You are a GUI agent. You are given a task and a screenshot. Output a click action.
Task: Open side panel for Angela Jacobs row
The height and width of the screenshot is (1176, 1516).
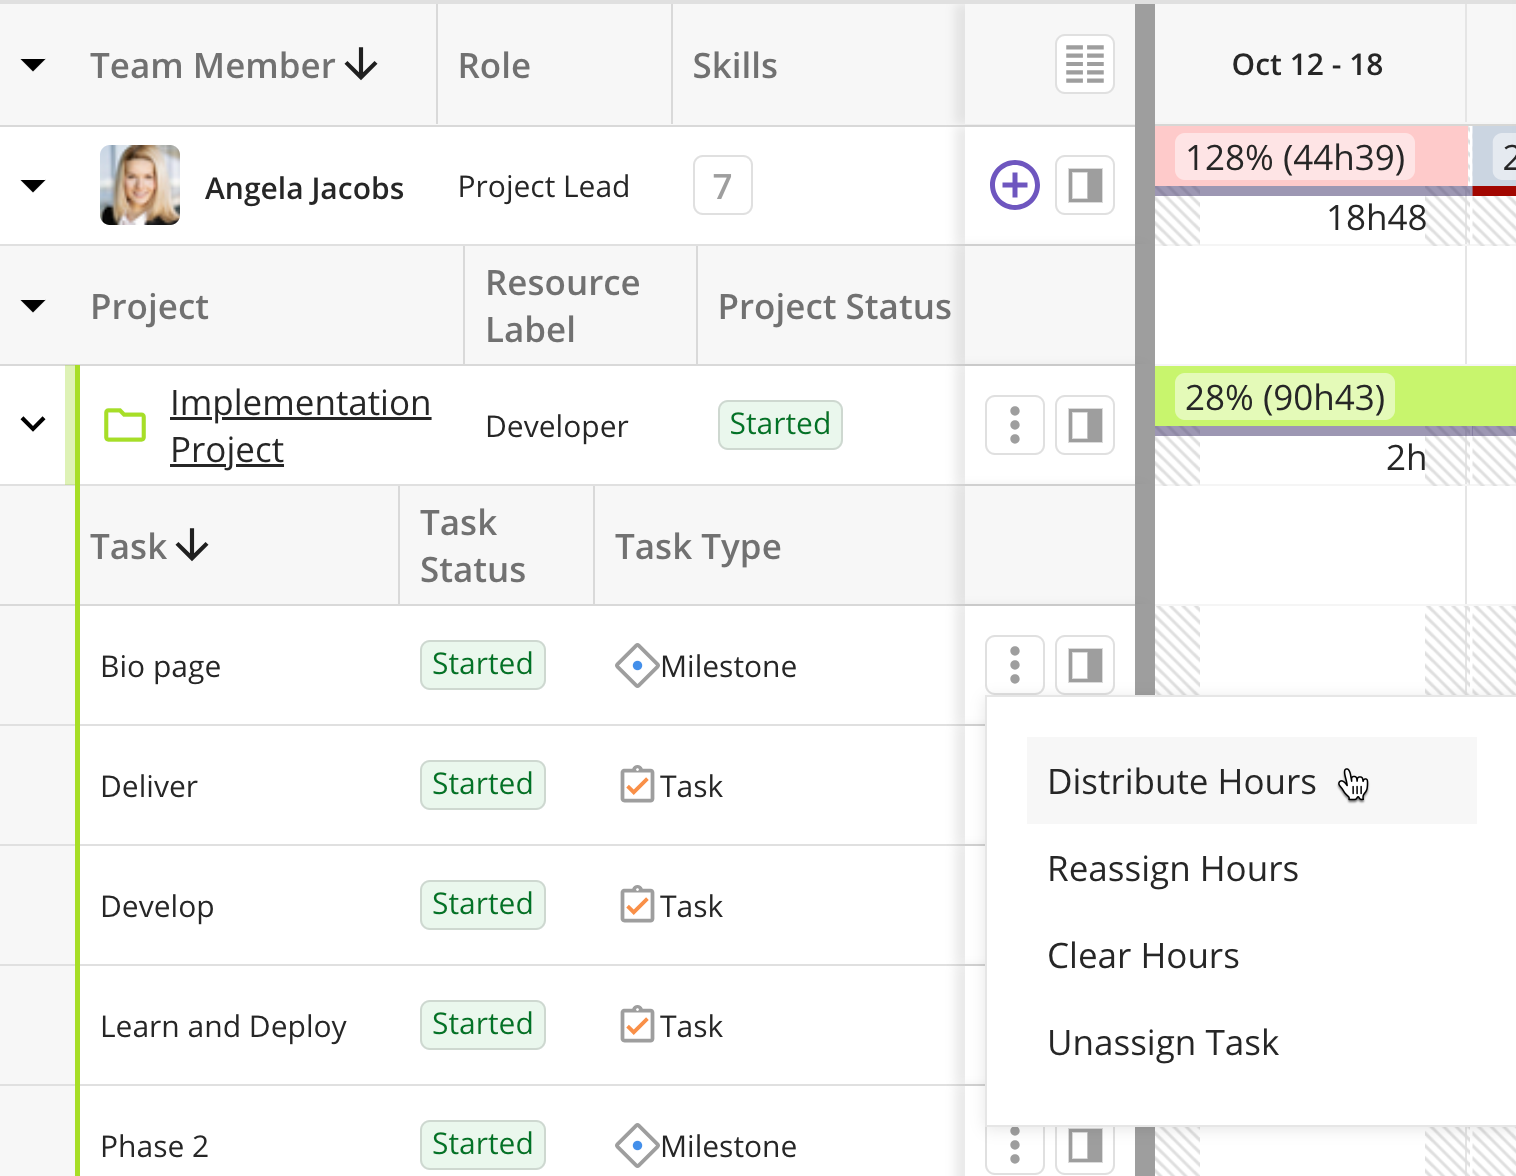pyautogui.click(x=1084, y=185)
